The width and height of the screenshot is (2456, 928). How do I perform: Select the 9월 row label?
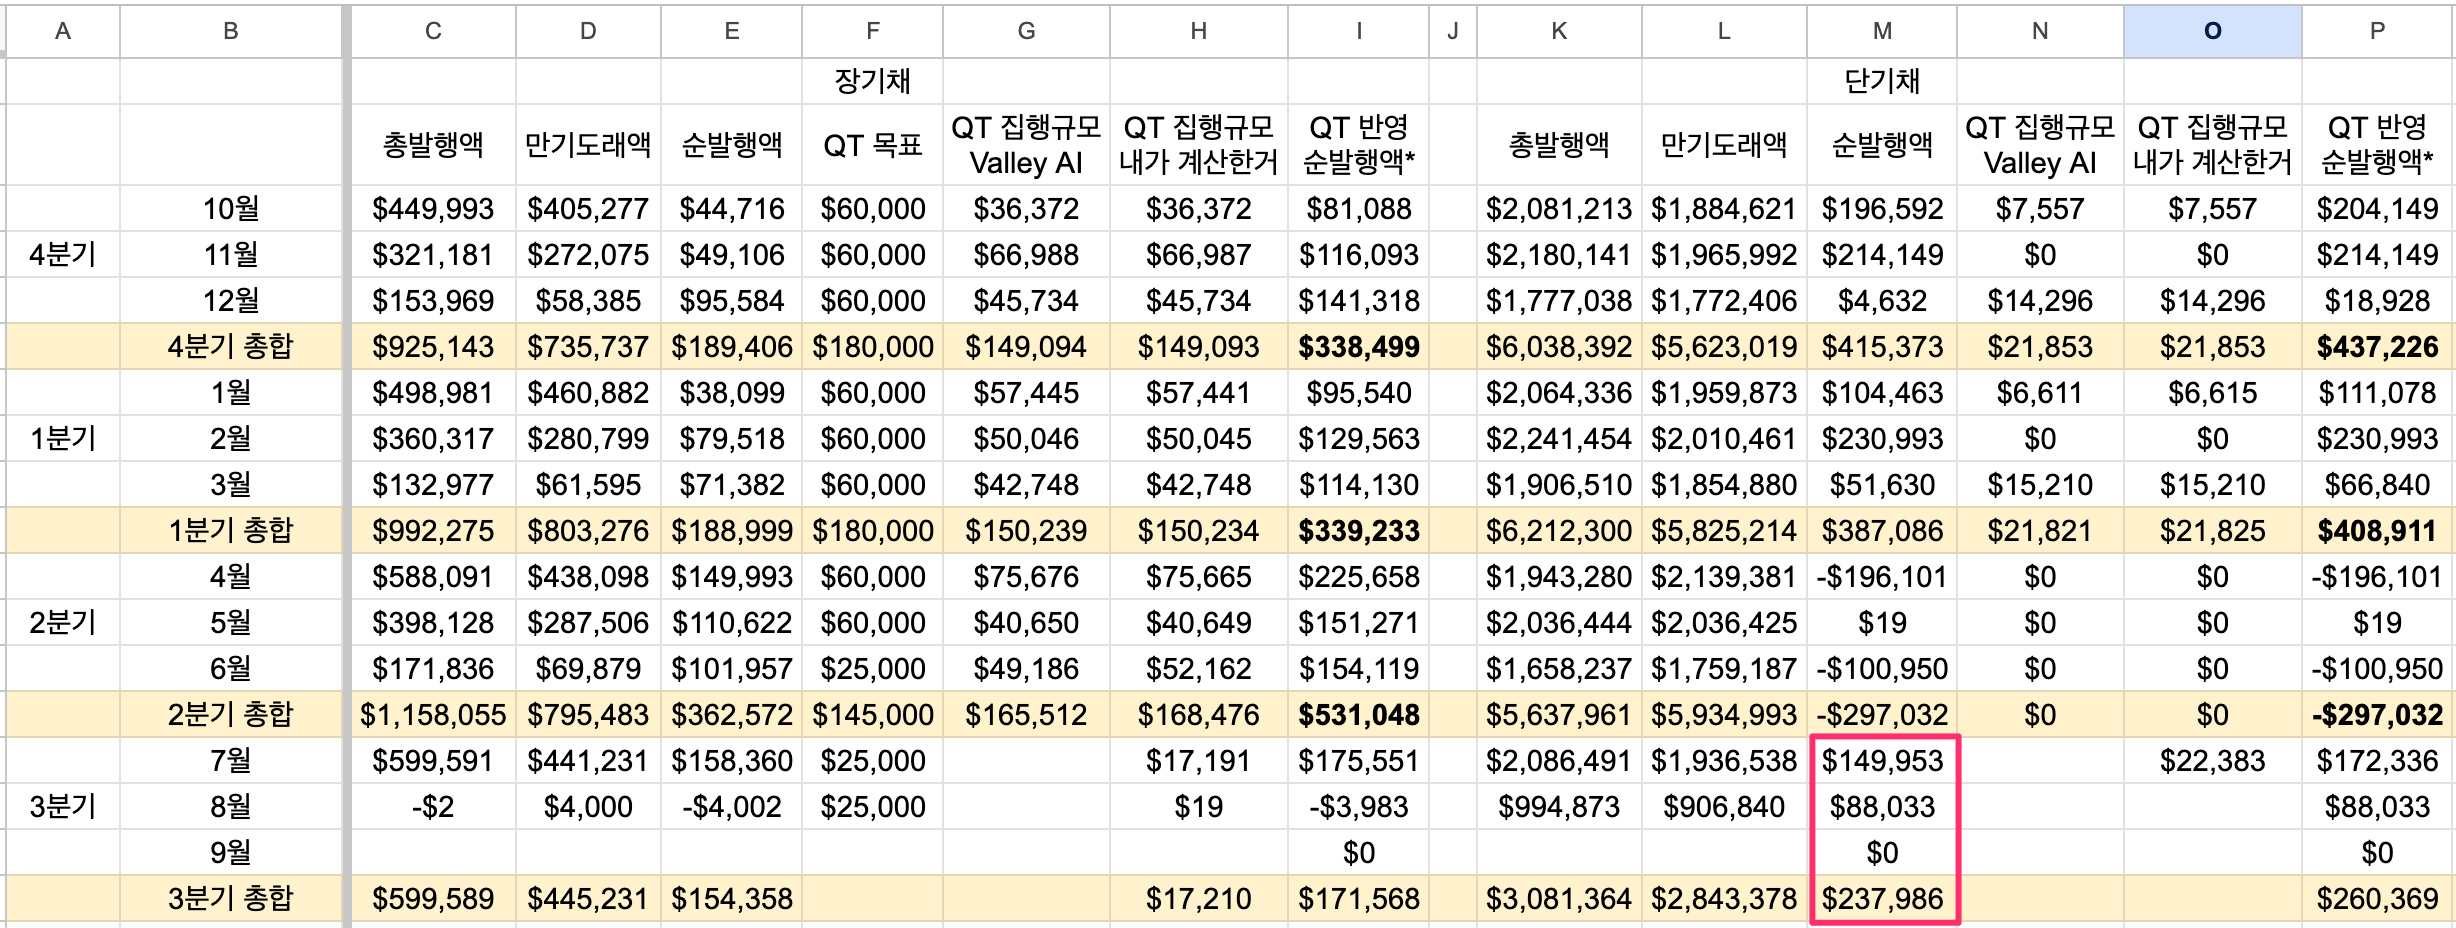[231, 853]
